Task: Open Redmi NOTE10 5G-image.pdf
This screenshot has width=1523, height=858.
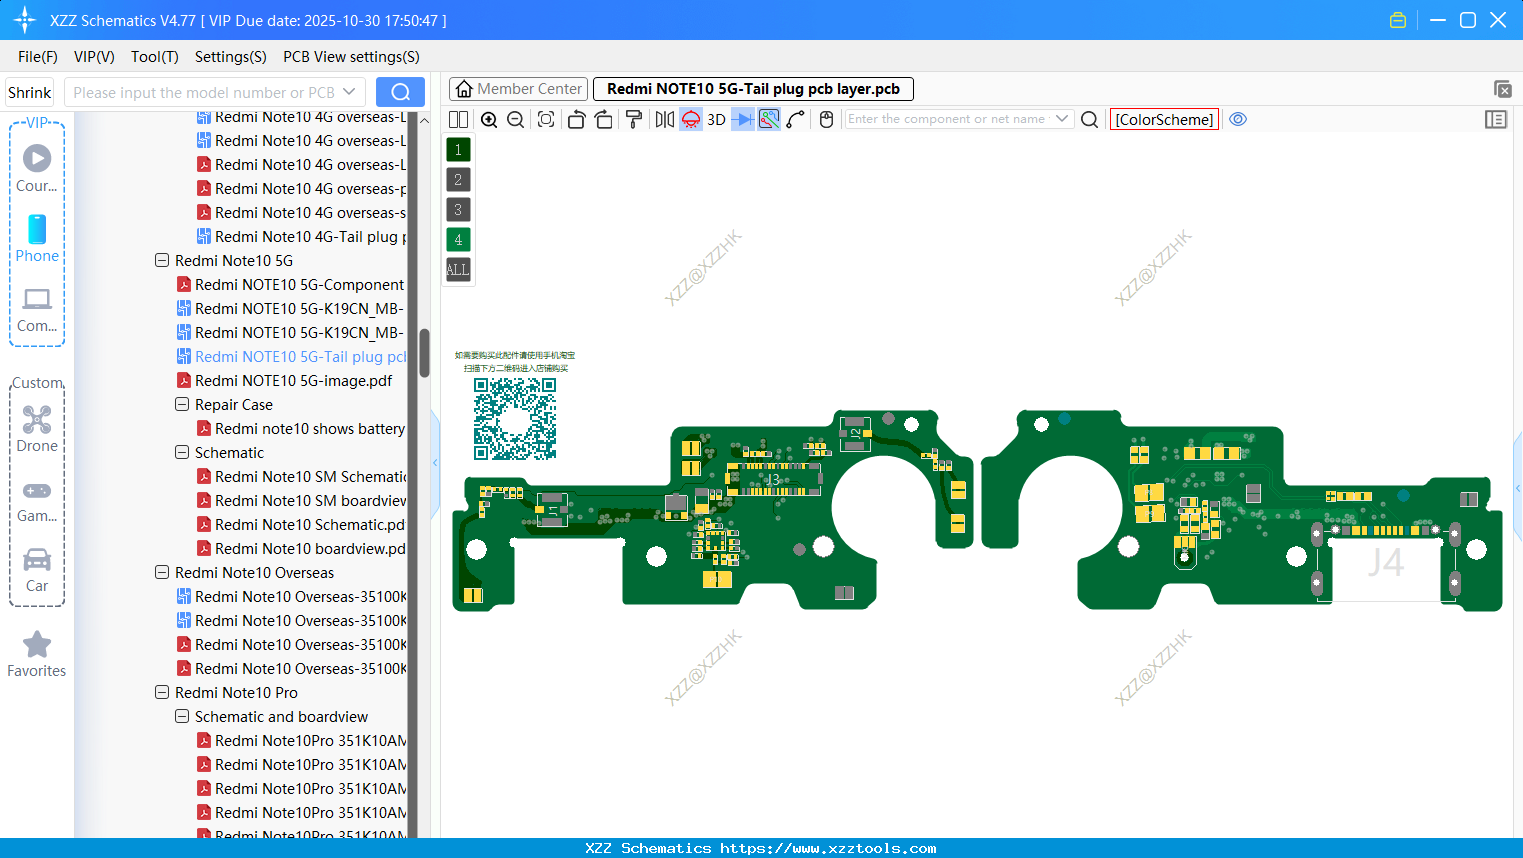Action: coord(285,381)
